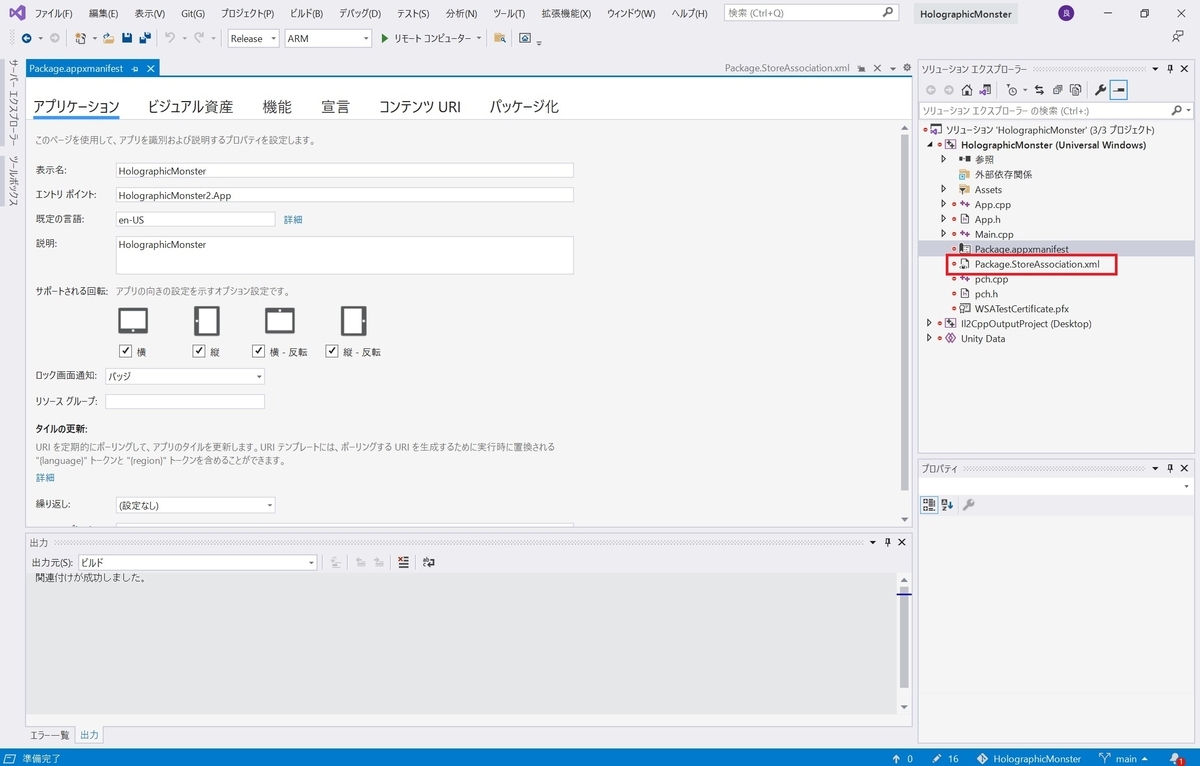Uncheck the 縦 - 反転 rotation checkbox
This screenshot has height=766, width=1200.
click(x=332, y=351)
